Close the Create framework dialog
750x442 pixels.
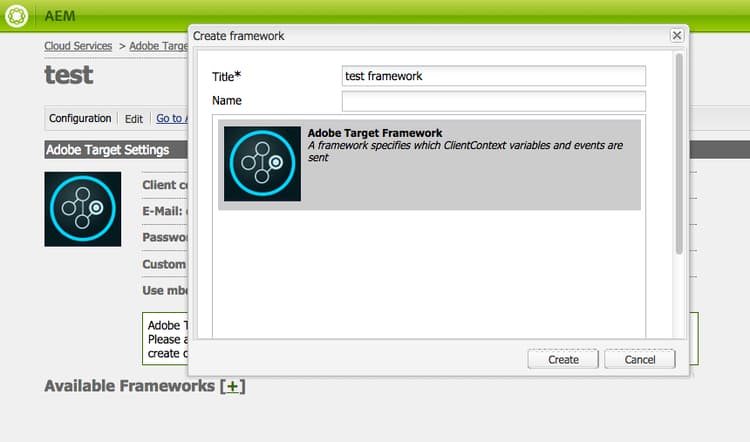coord(676,35)
